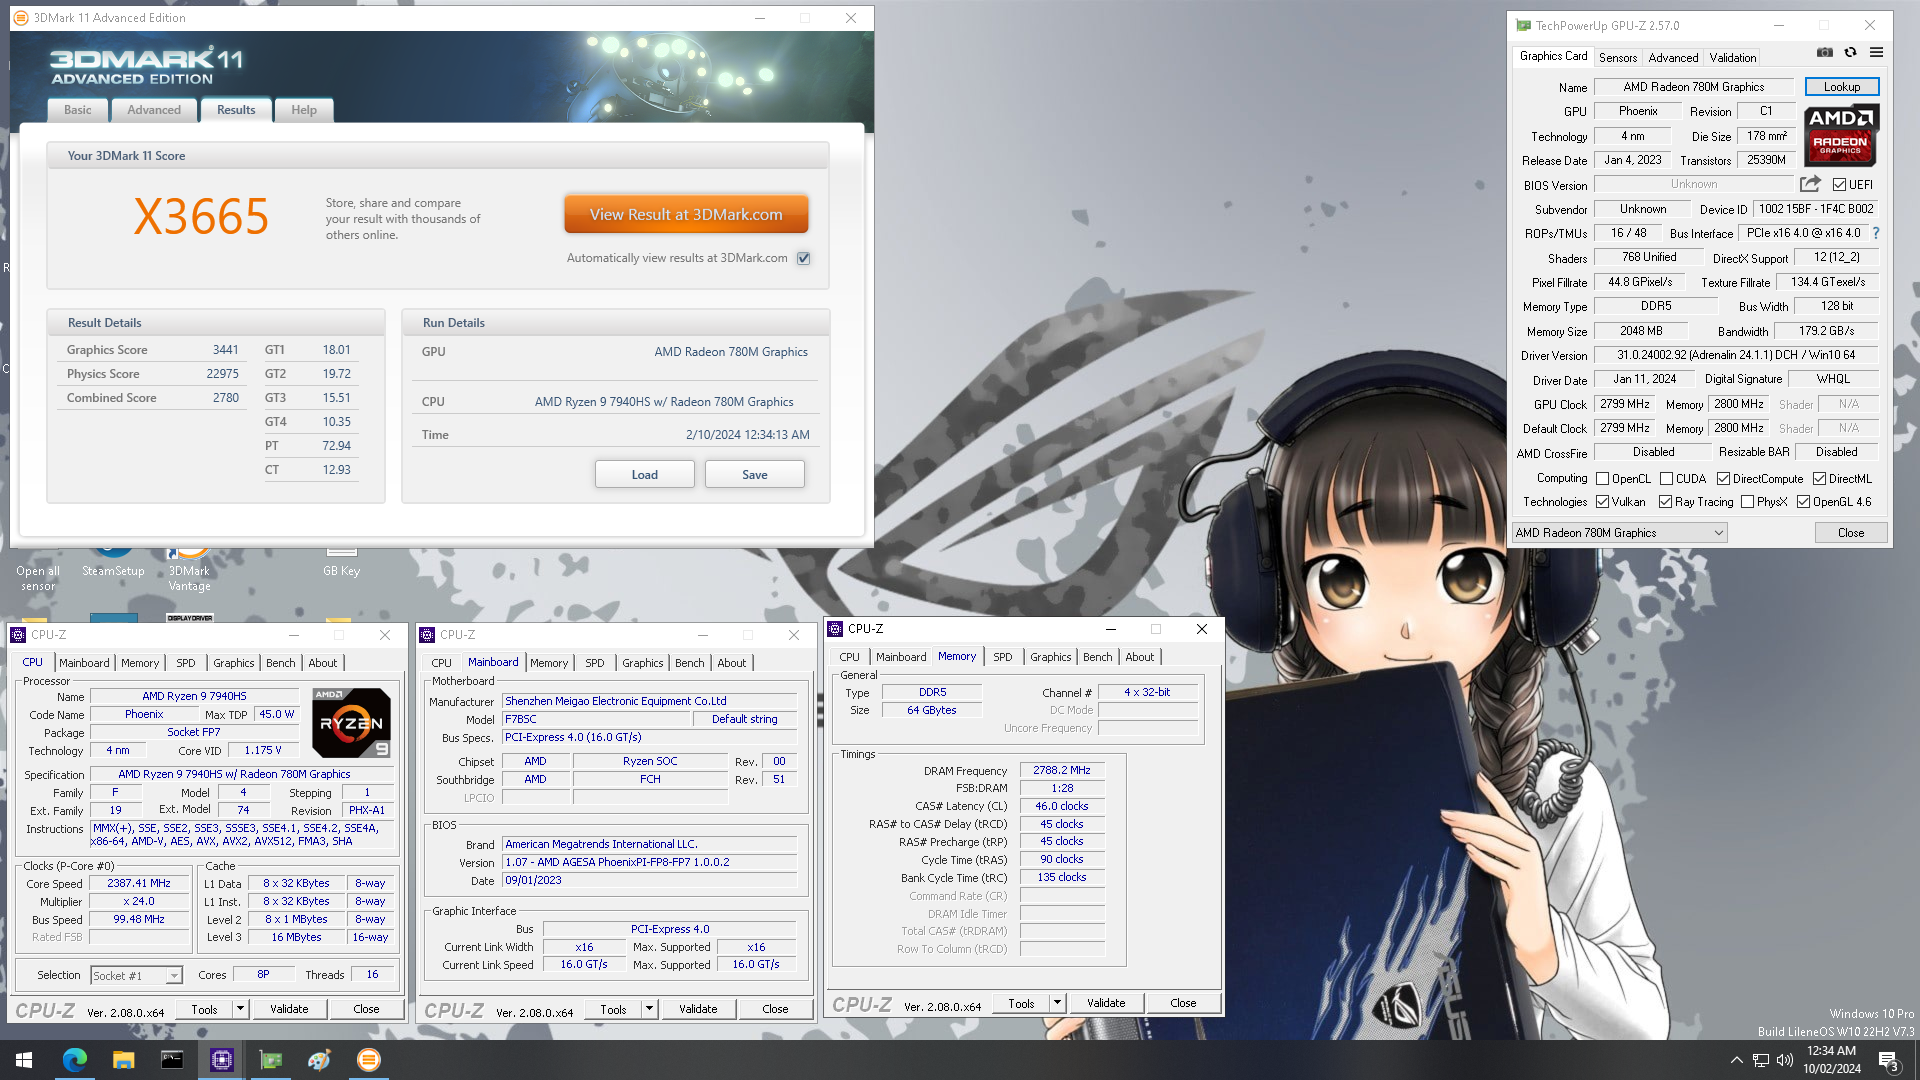Toggle the PhysX checkbox
The image size is (1920, 1080).
click(1748, 502)
